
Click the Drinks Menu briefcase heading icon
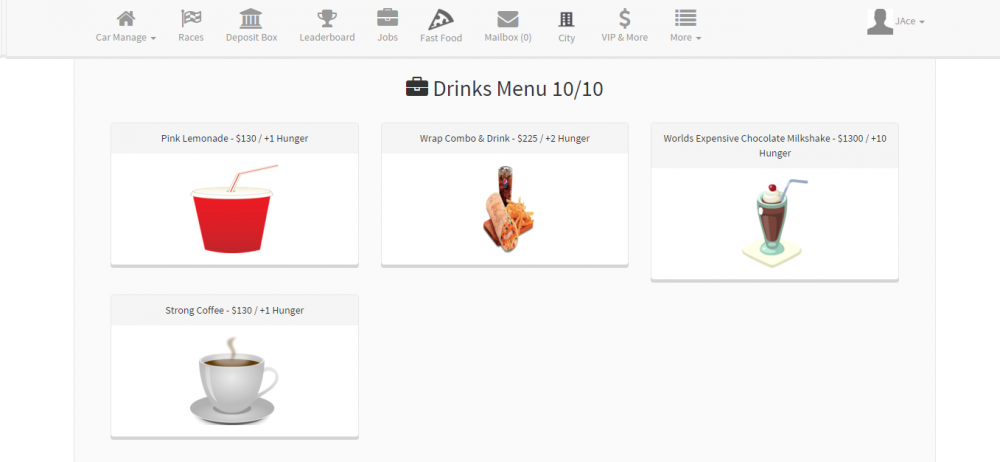point(416,88)
